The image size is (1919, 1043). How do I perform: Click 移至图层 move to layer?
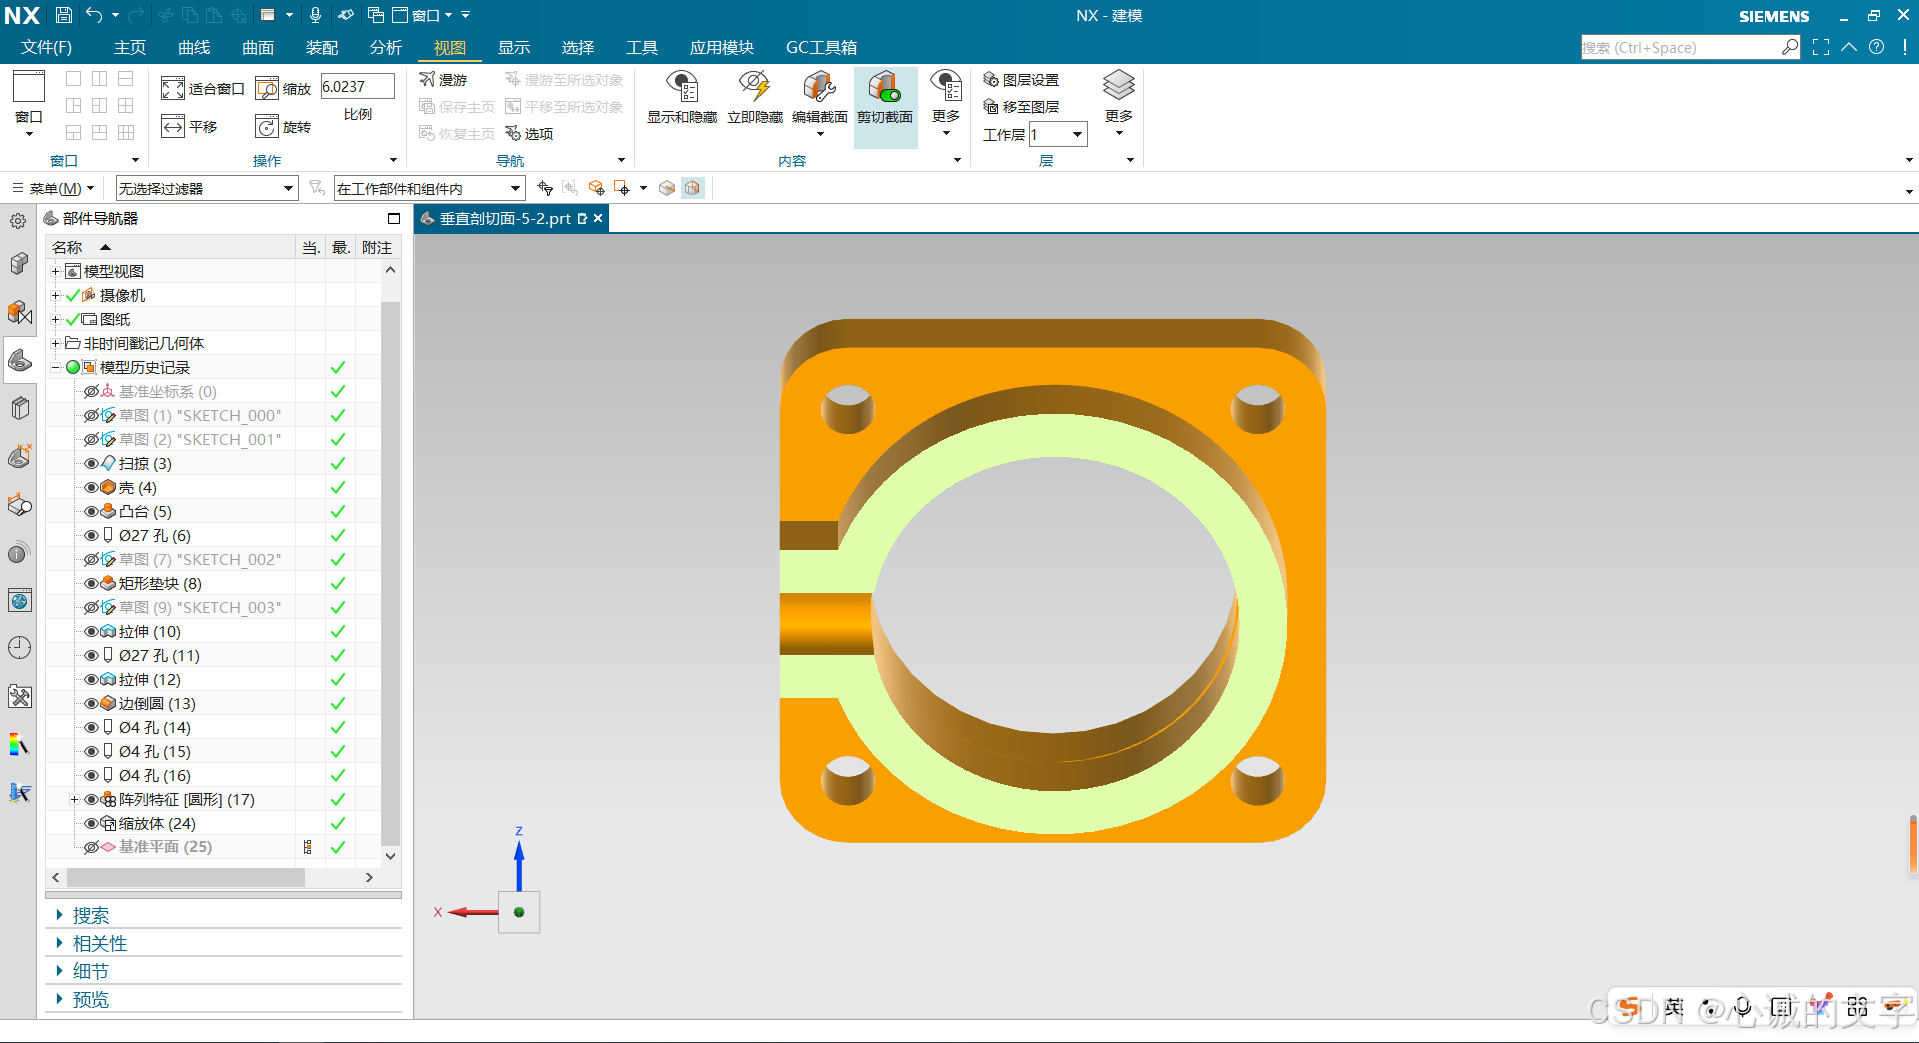point(1021,107)
